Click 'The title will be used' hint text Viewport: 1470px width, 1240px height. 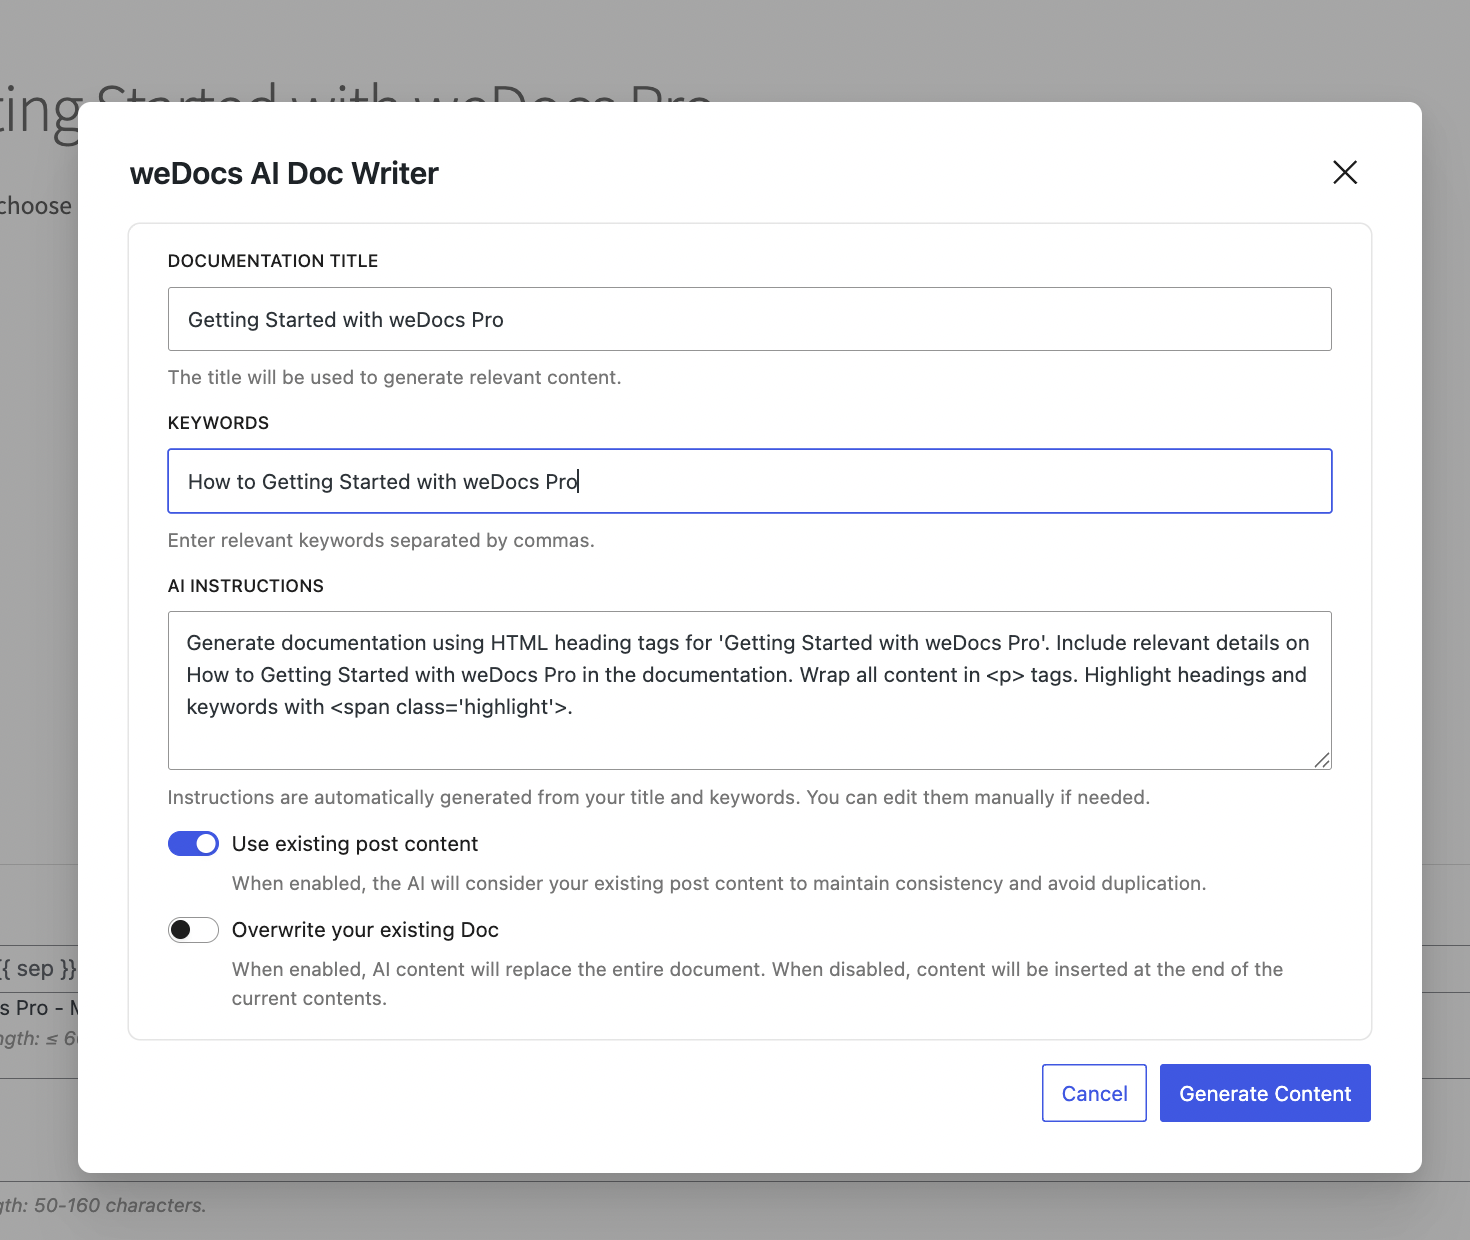[x=394, y=377]
